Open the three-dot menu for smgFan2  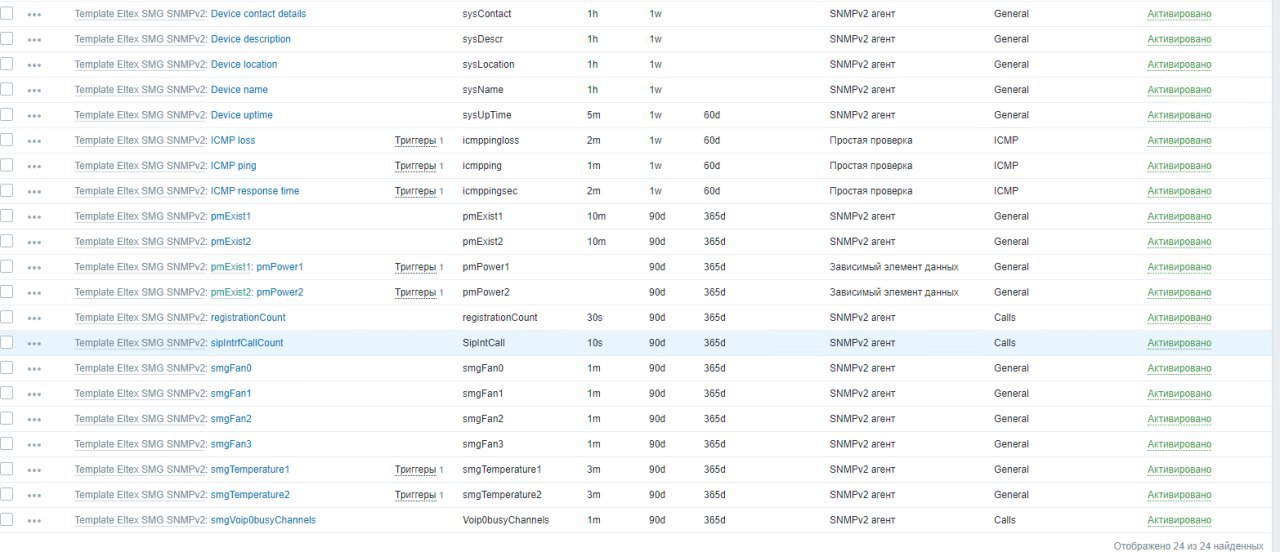pyautogui.click(x=34, y=419)
